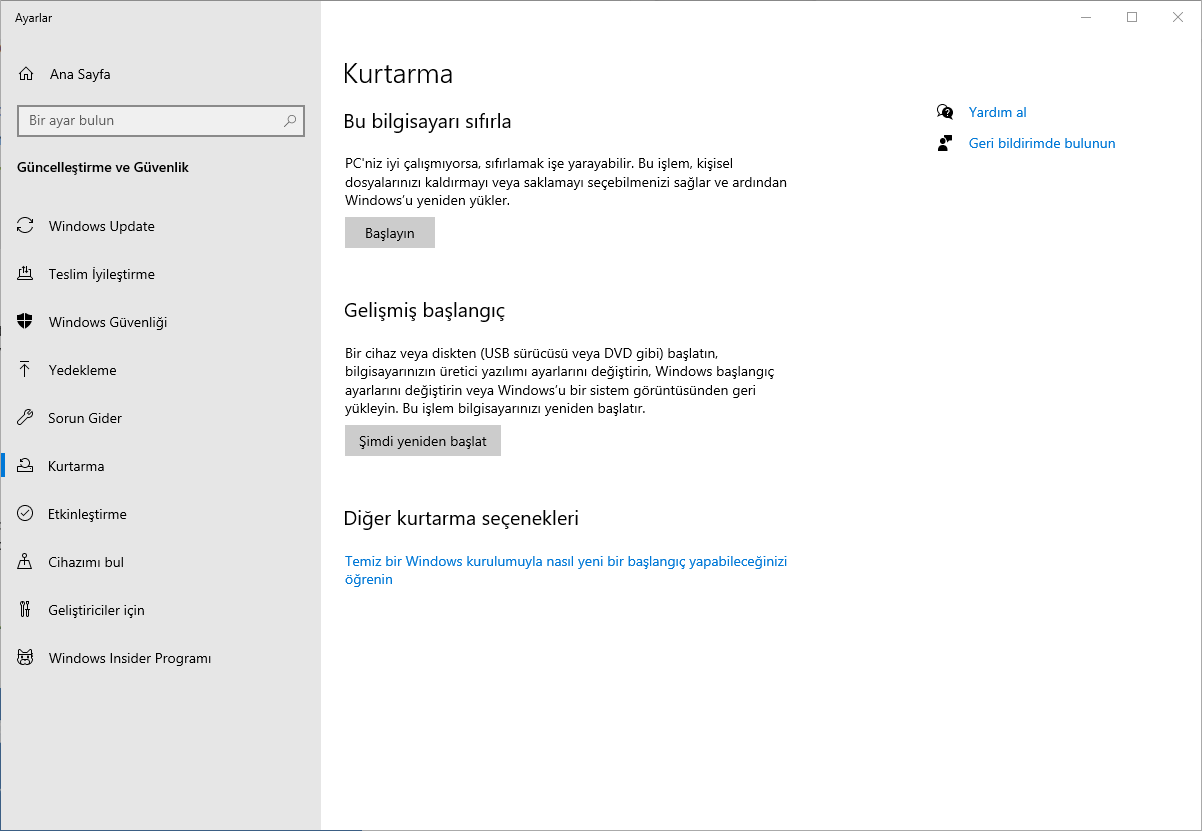This screenshot has width=1202, height=831.
Task: Select the Windows Insider Programı icon
Action: point(26,658)
